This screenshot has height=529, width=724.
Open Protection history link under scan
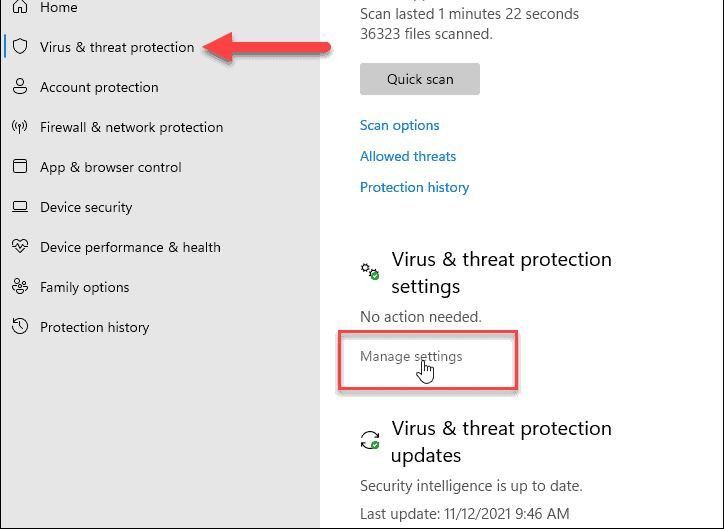(x=414, y=187)
